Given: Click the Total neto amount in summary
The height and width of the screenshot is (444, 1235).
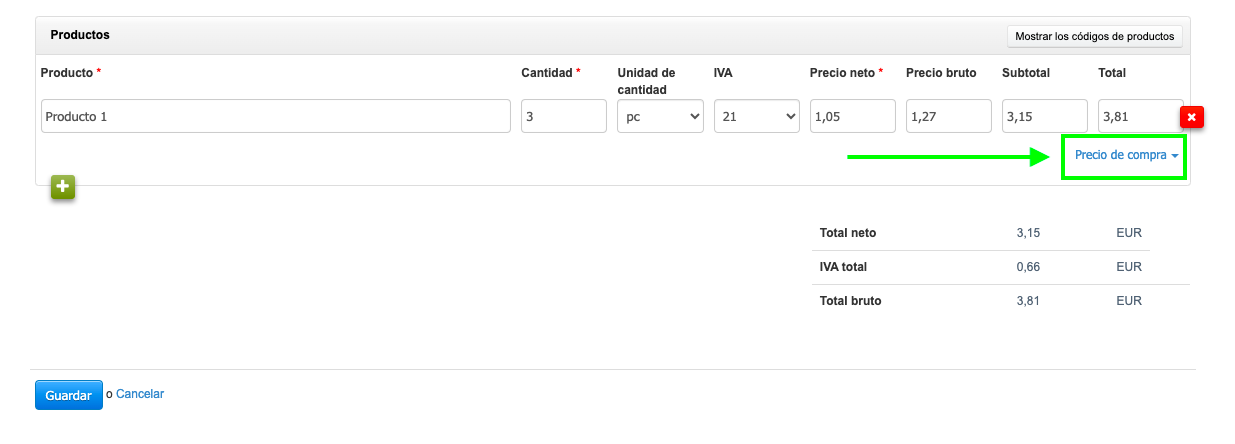Looking at the screenshot, I should point(1028,233).
